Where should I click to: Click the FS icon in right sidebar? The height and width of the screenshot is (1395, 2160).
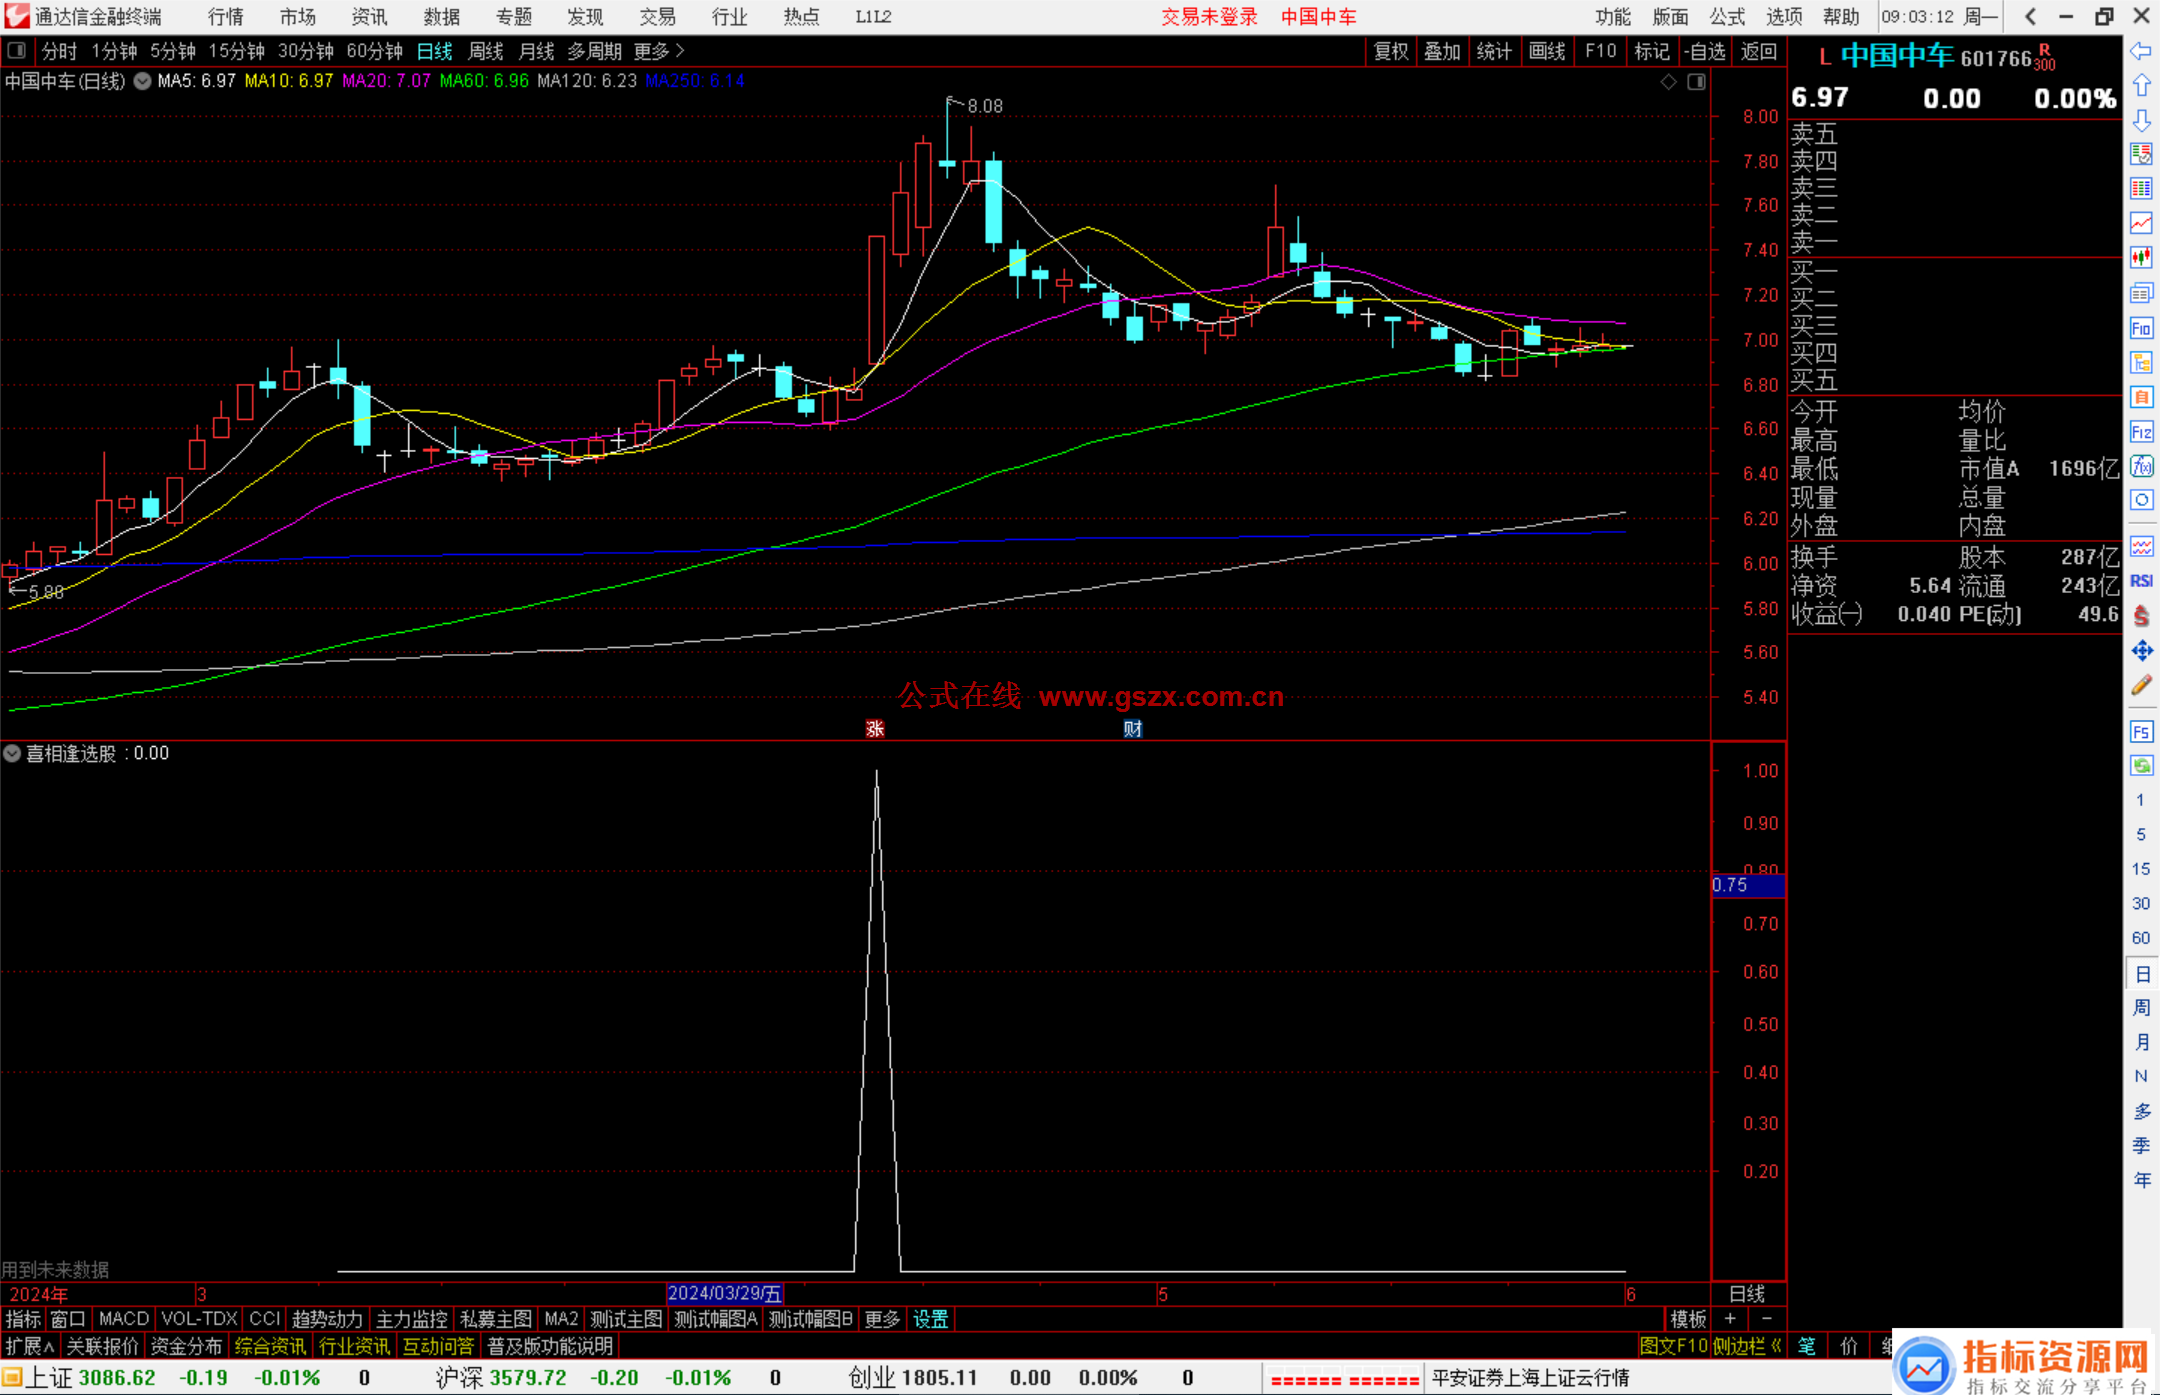(2141, 732)
